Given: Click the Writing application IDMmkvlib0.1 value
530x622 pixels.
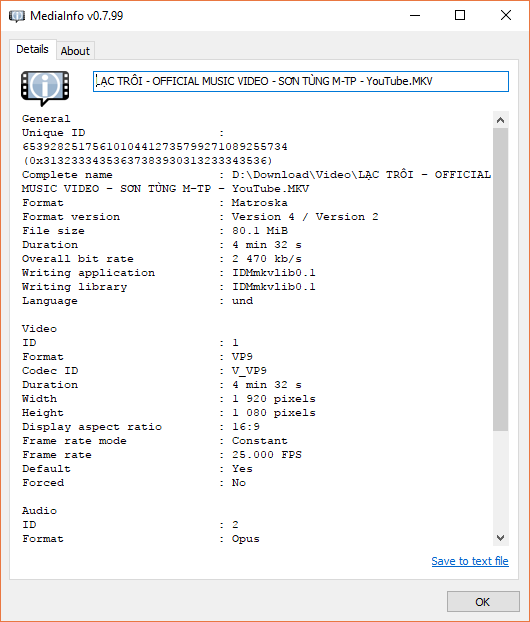Looking at the screenshot, I should click(274, 273).
